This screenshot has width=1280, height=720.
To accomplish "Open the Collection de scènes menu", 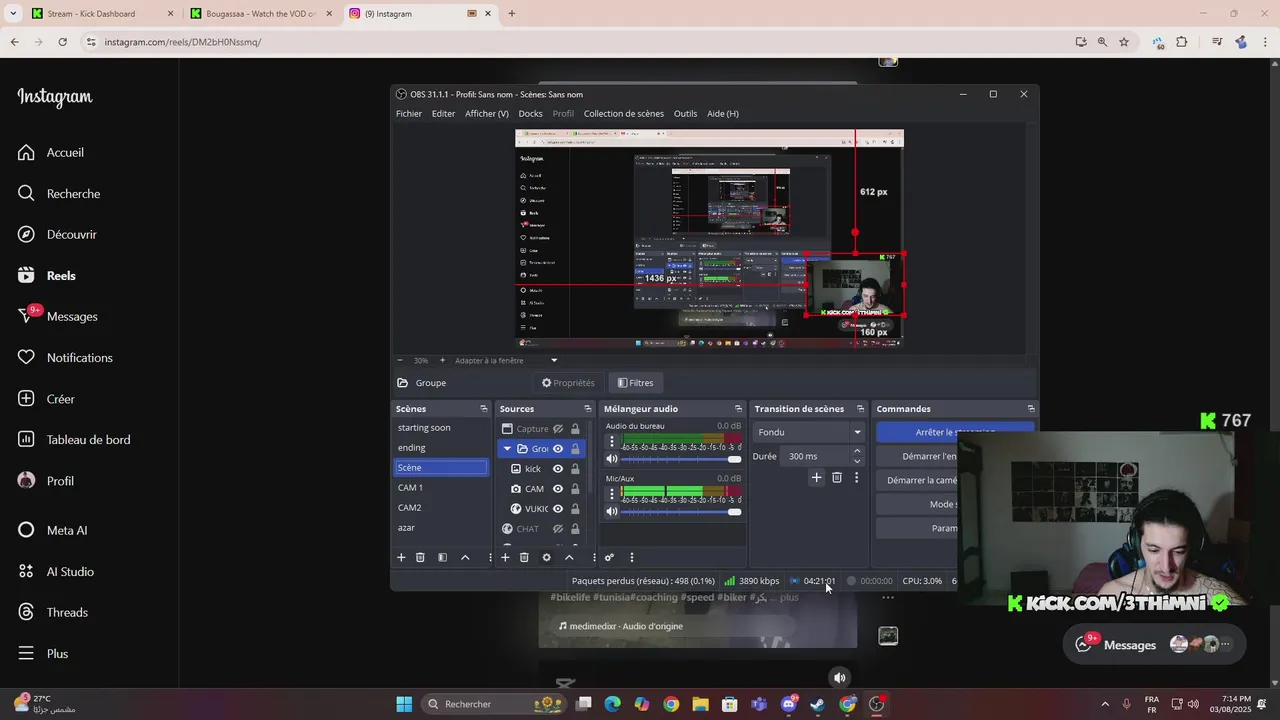I will [x=624, y=113].
